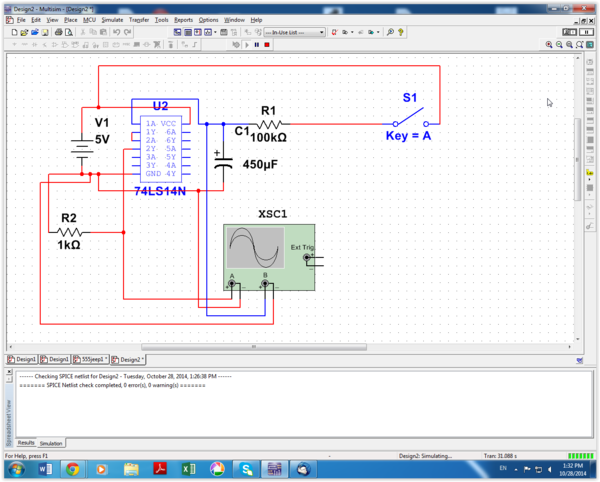This screenshot has width=600, height=482.
Task: Open the In-Use List dropdown
Action: [x=295, y=33]
